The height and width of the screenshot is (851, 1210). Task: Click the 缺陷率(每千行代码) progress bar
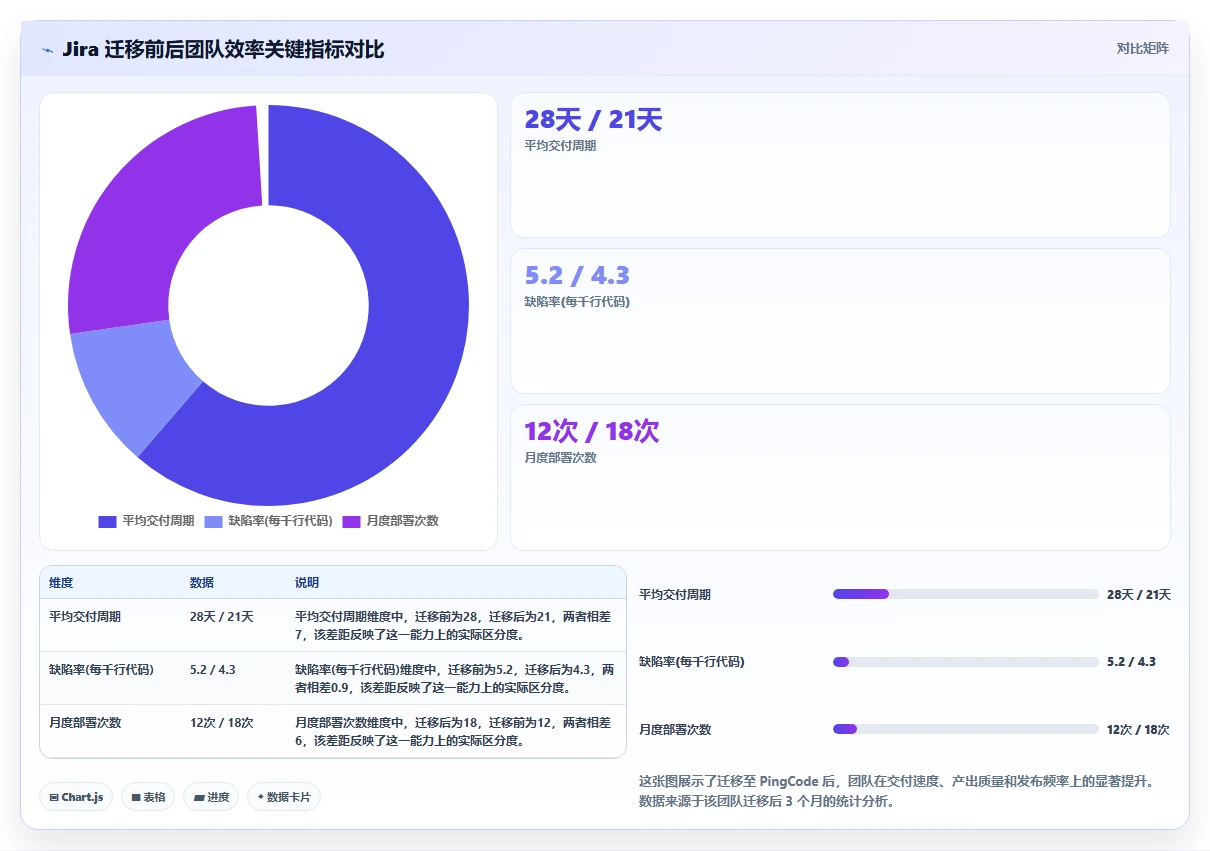(965, 662)
